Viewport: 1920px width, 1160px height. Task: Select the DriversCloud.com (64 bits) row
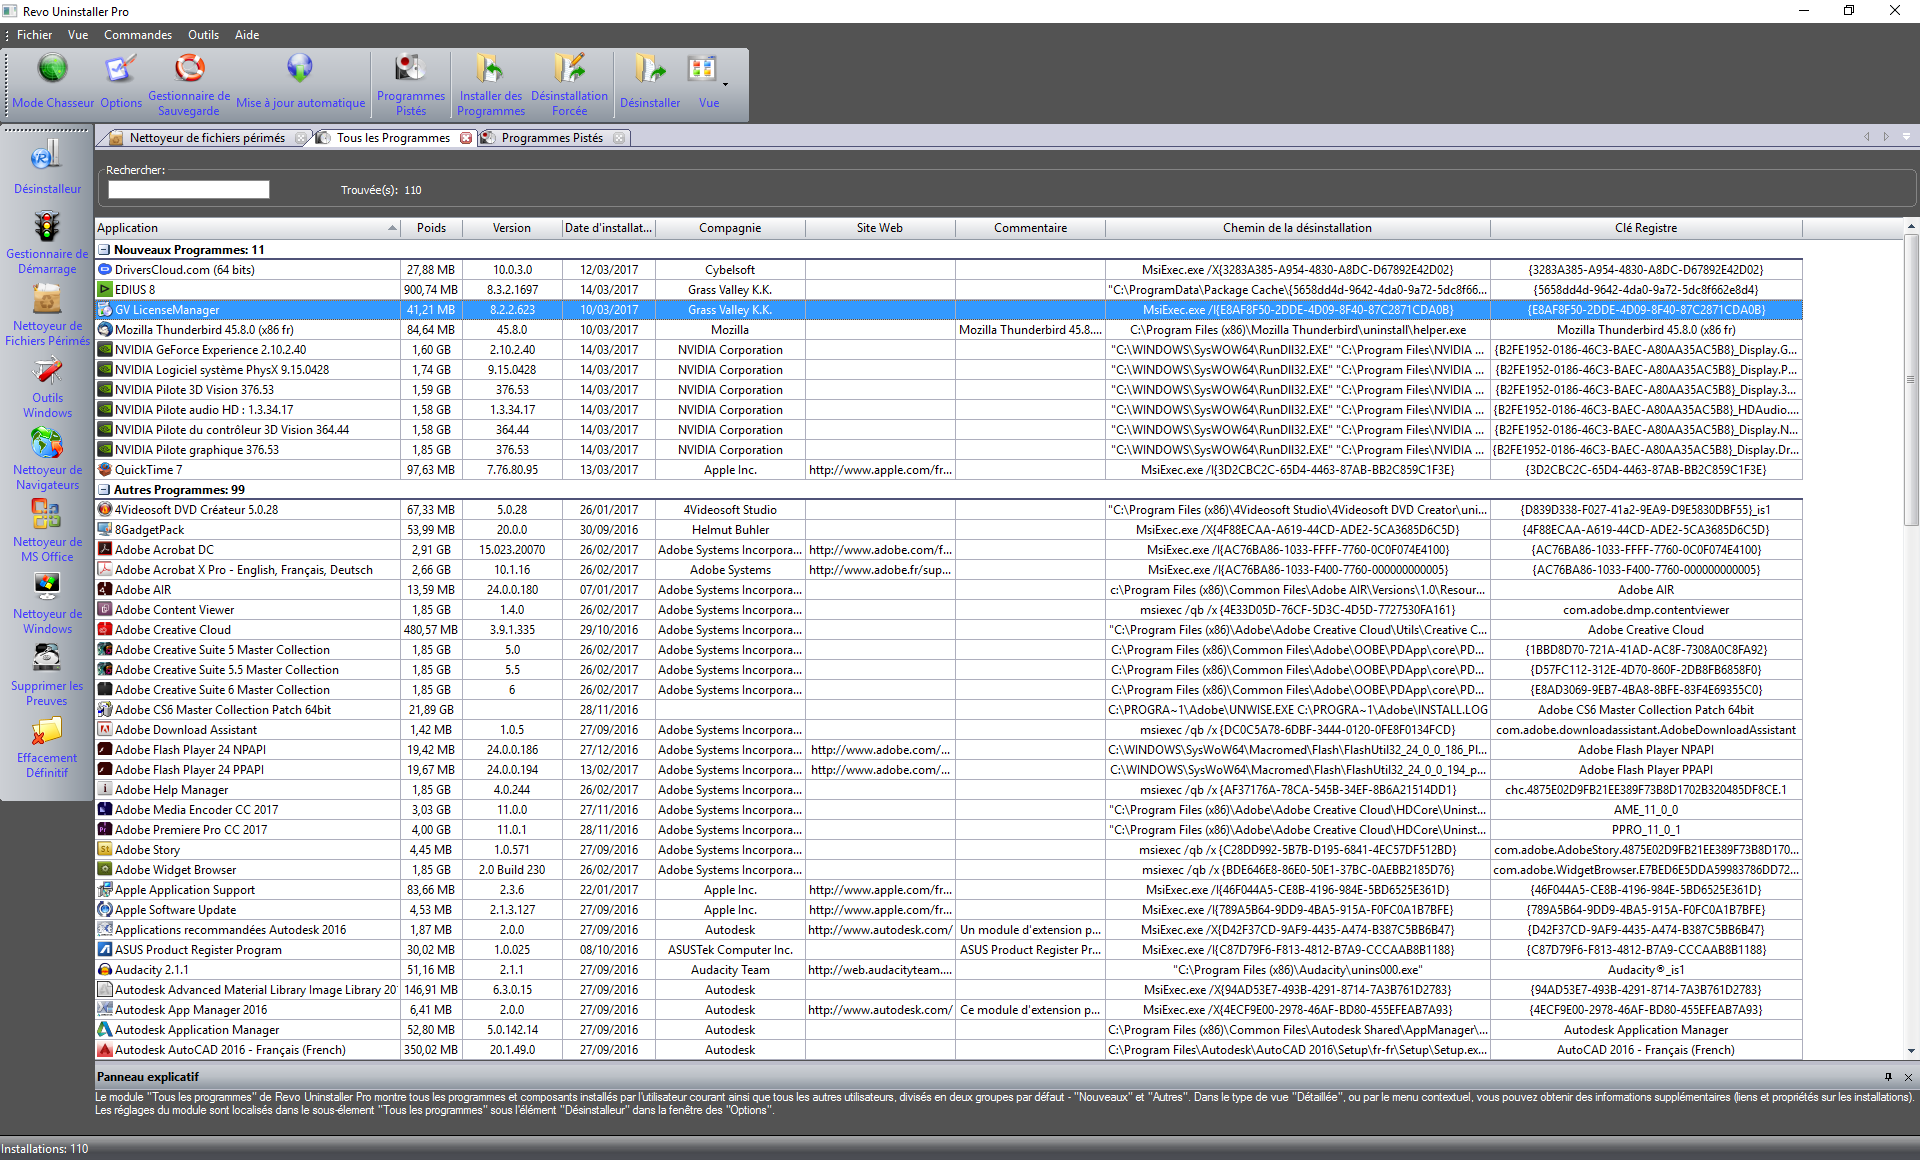click(949, 270)
